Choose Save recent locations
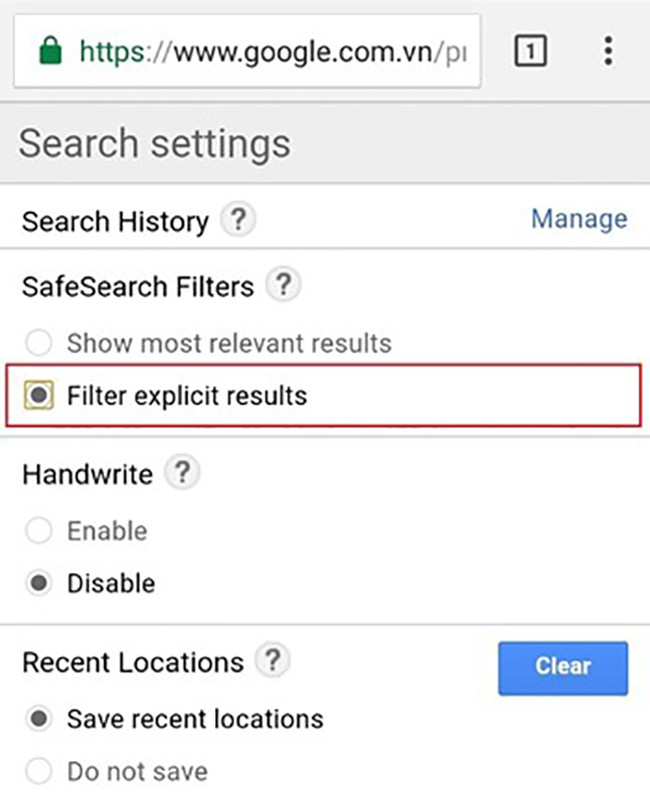Image resolution: width=650 pixels, height=806 pixels. (39, 718)
